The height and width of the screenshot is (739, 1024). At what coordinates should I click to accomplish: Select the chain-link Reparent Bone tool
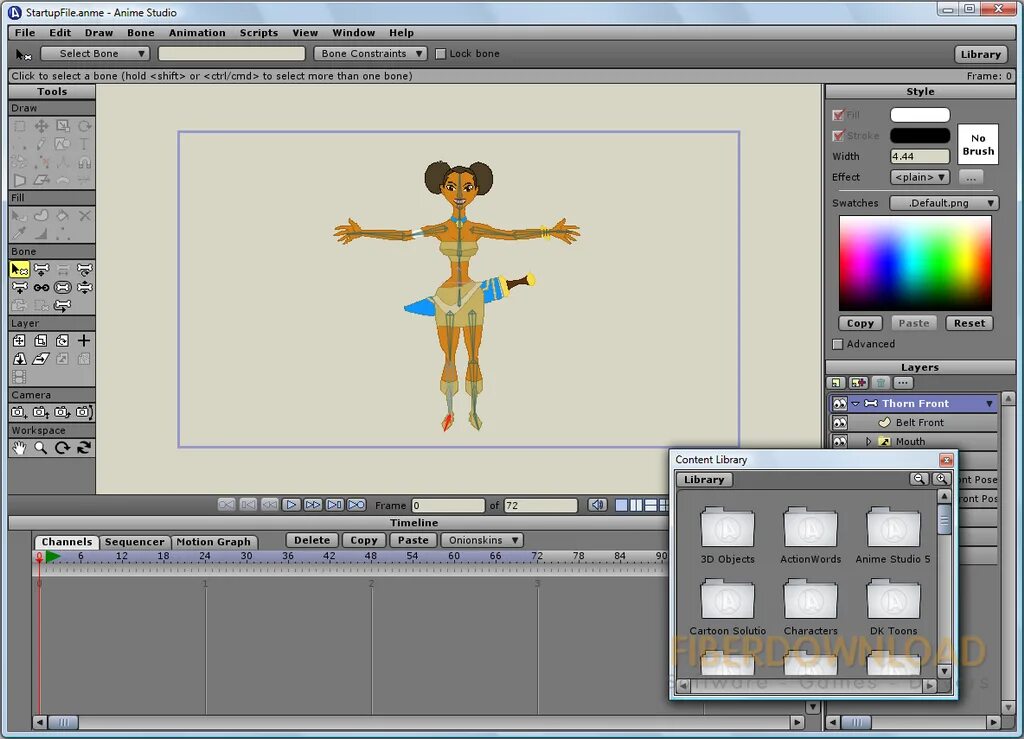pos(41,287)
